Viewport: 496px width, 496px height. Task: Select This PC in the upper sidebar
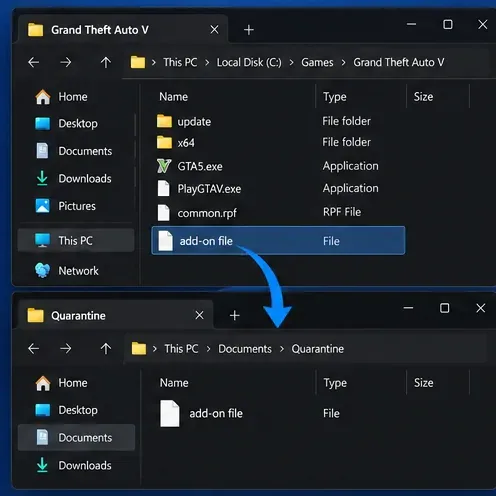point(76,240)
